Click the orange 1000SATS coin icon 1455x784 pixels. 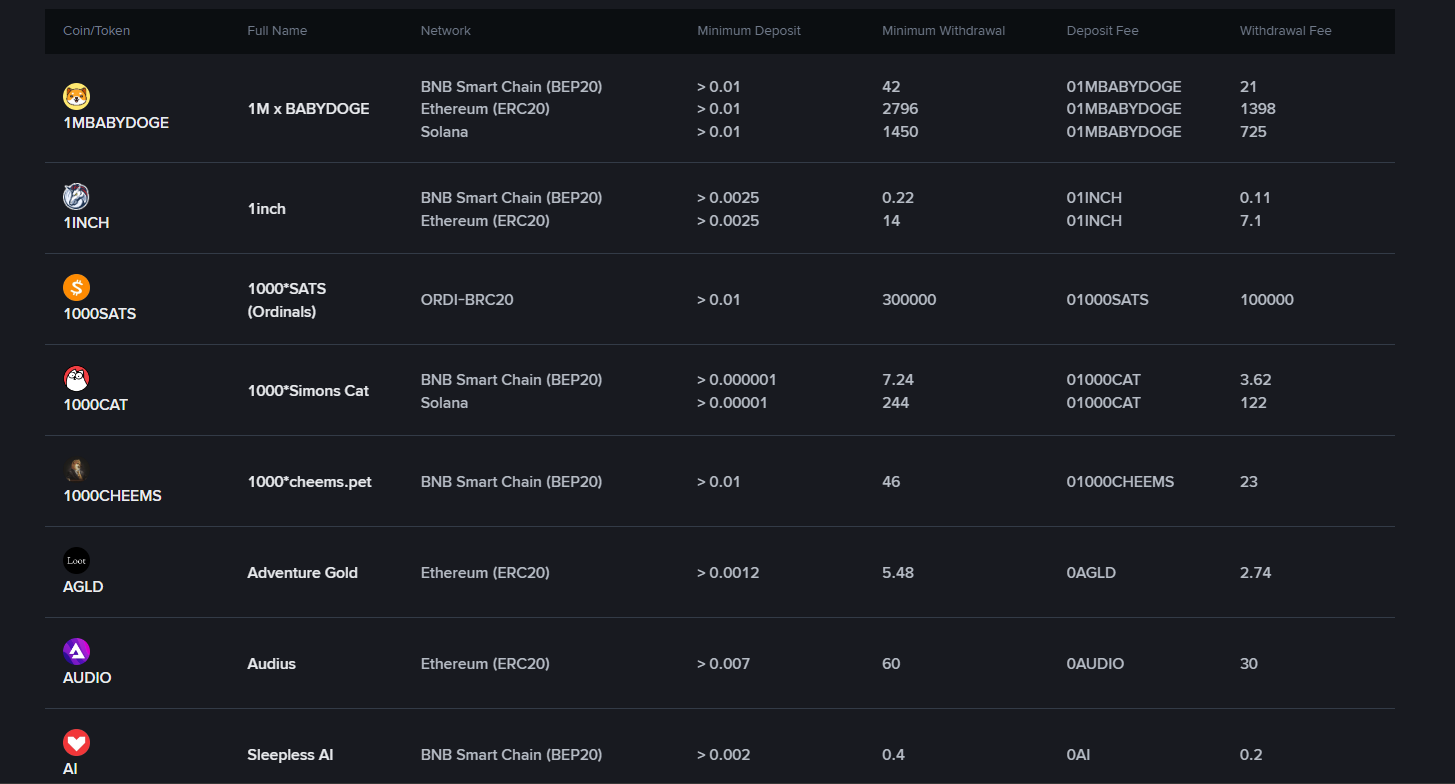[x=77, y=287]
